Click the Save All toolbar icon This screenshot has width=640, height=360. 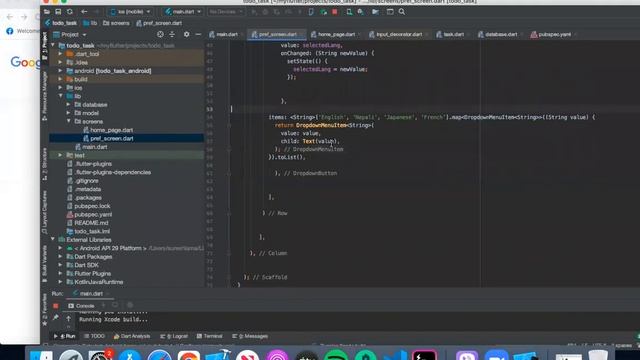point(58,12)
